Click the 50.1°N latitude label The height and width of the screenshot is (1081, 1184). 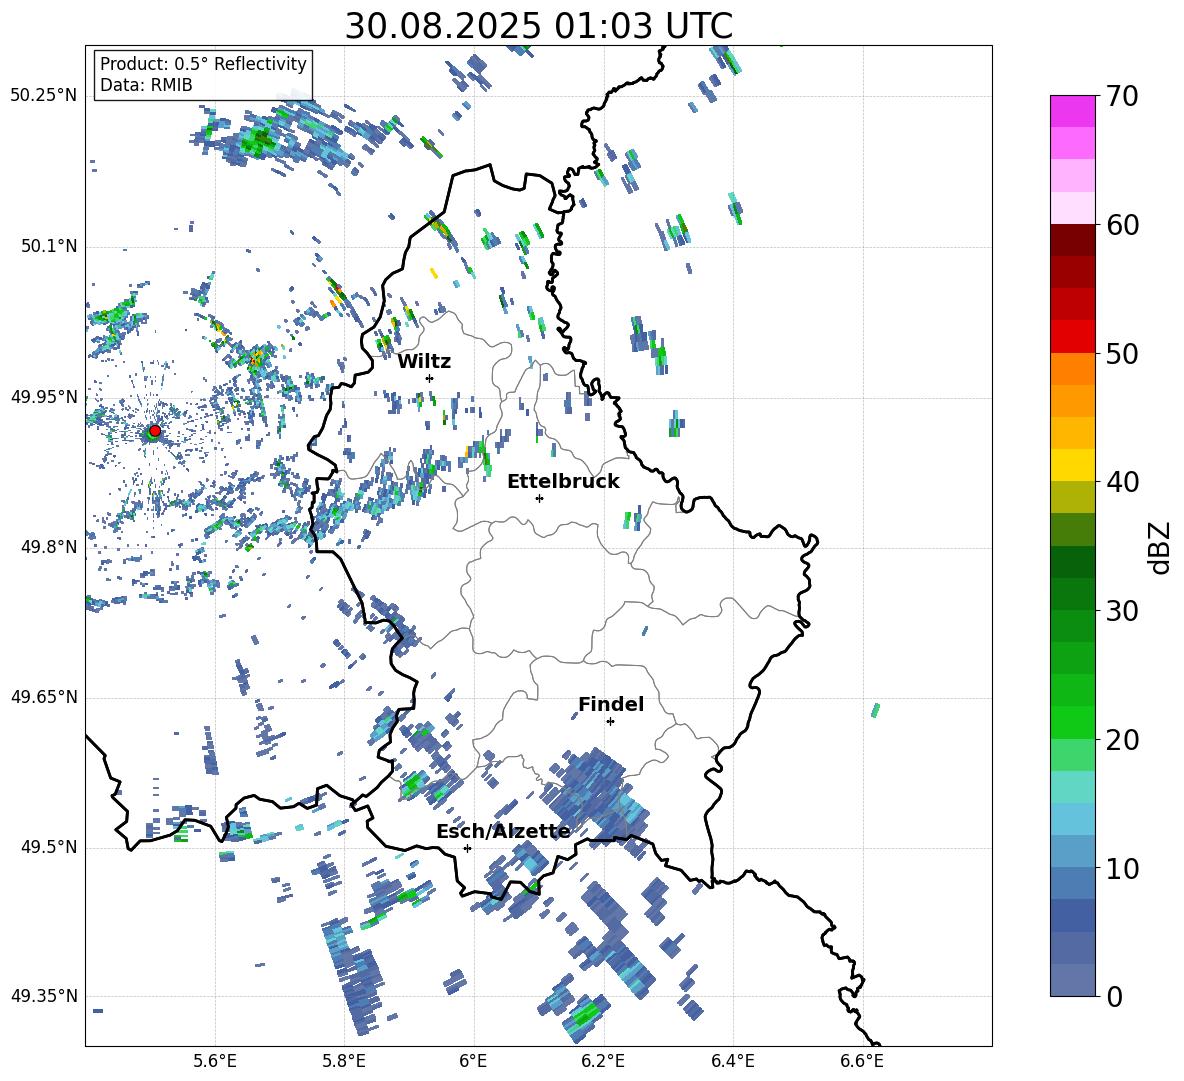pyautogui.click(x=48, y=247)
